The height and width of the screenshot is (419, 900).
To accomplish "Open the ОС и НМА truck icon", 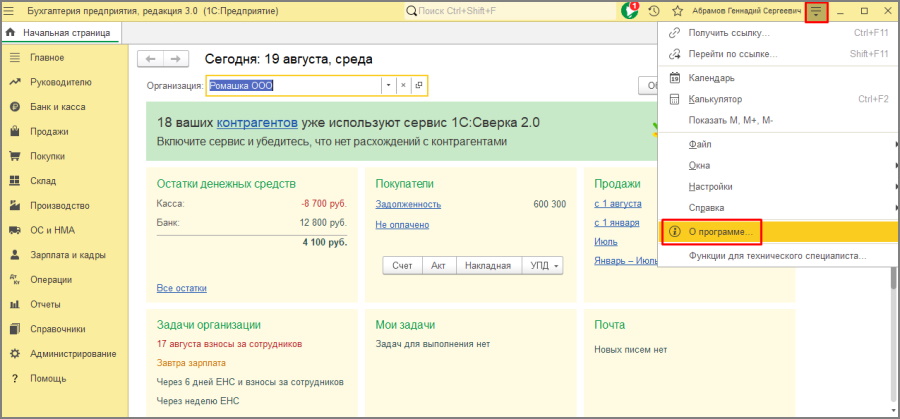I will [15, 231].
